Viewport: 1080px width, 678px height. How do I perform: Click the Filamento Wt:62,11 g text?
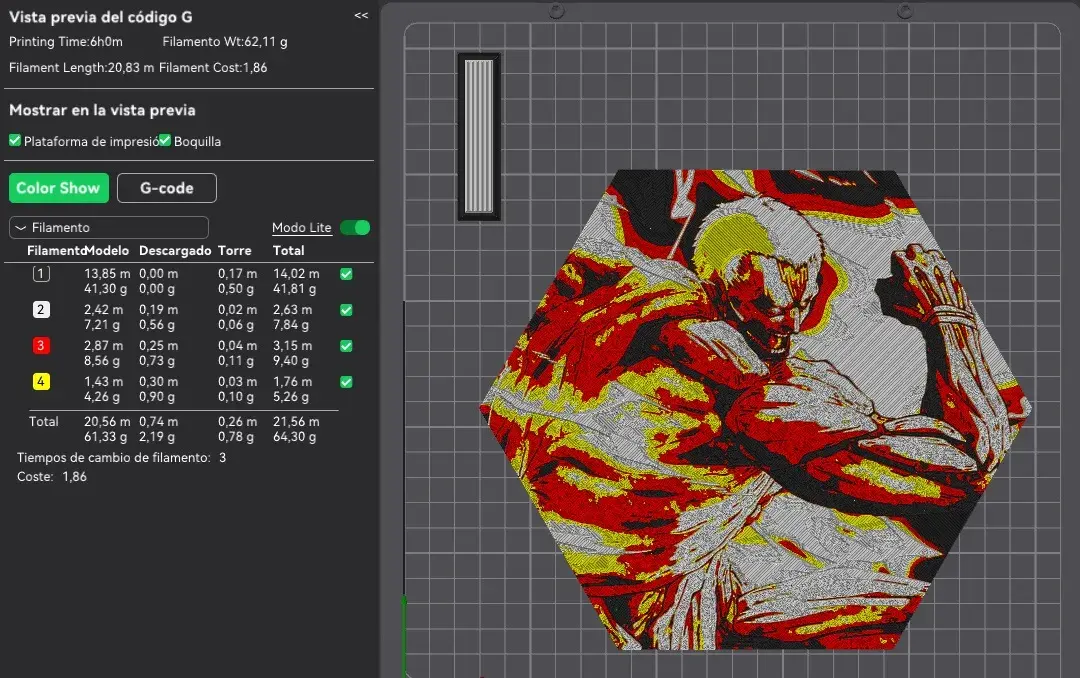pyautogui.click(x=225, y=41)
